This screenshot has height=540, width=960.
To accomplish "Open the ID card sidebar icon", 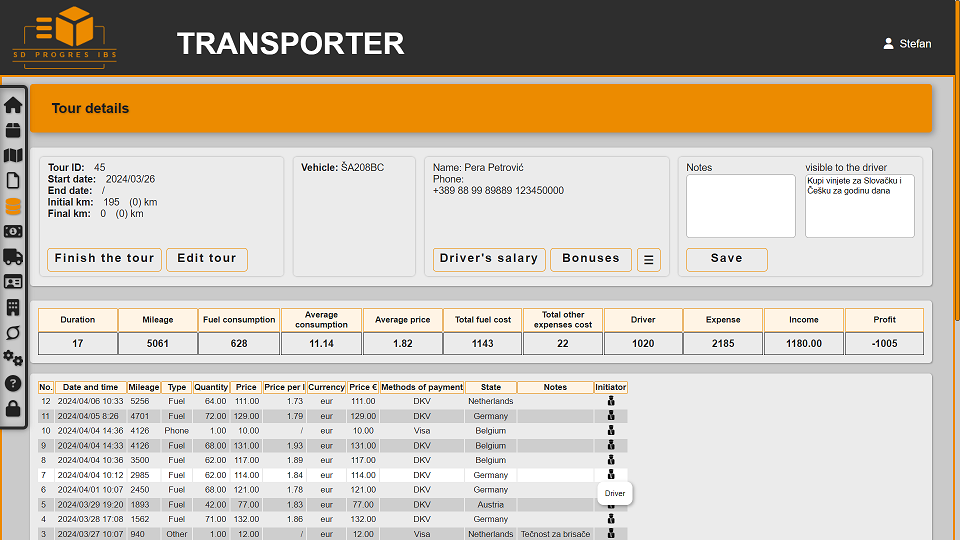I will 13,282.
